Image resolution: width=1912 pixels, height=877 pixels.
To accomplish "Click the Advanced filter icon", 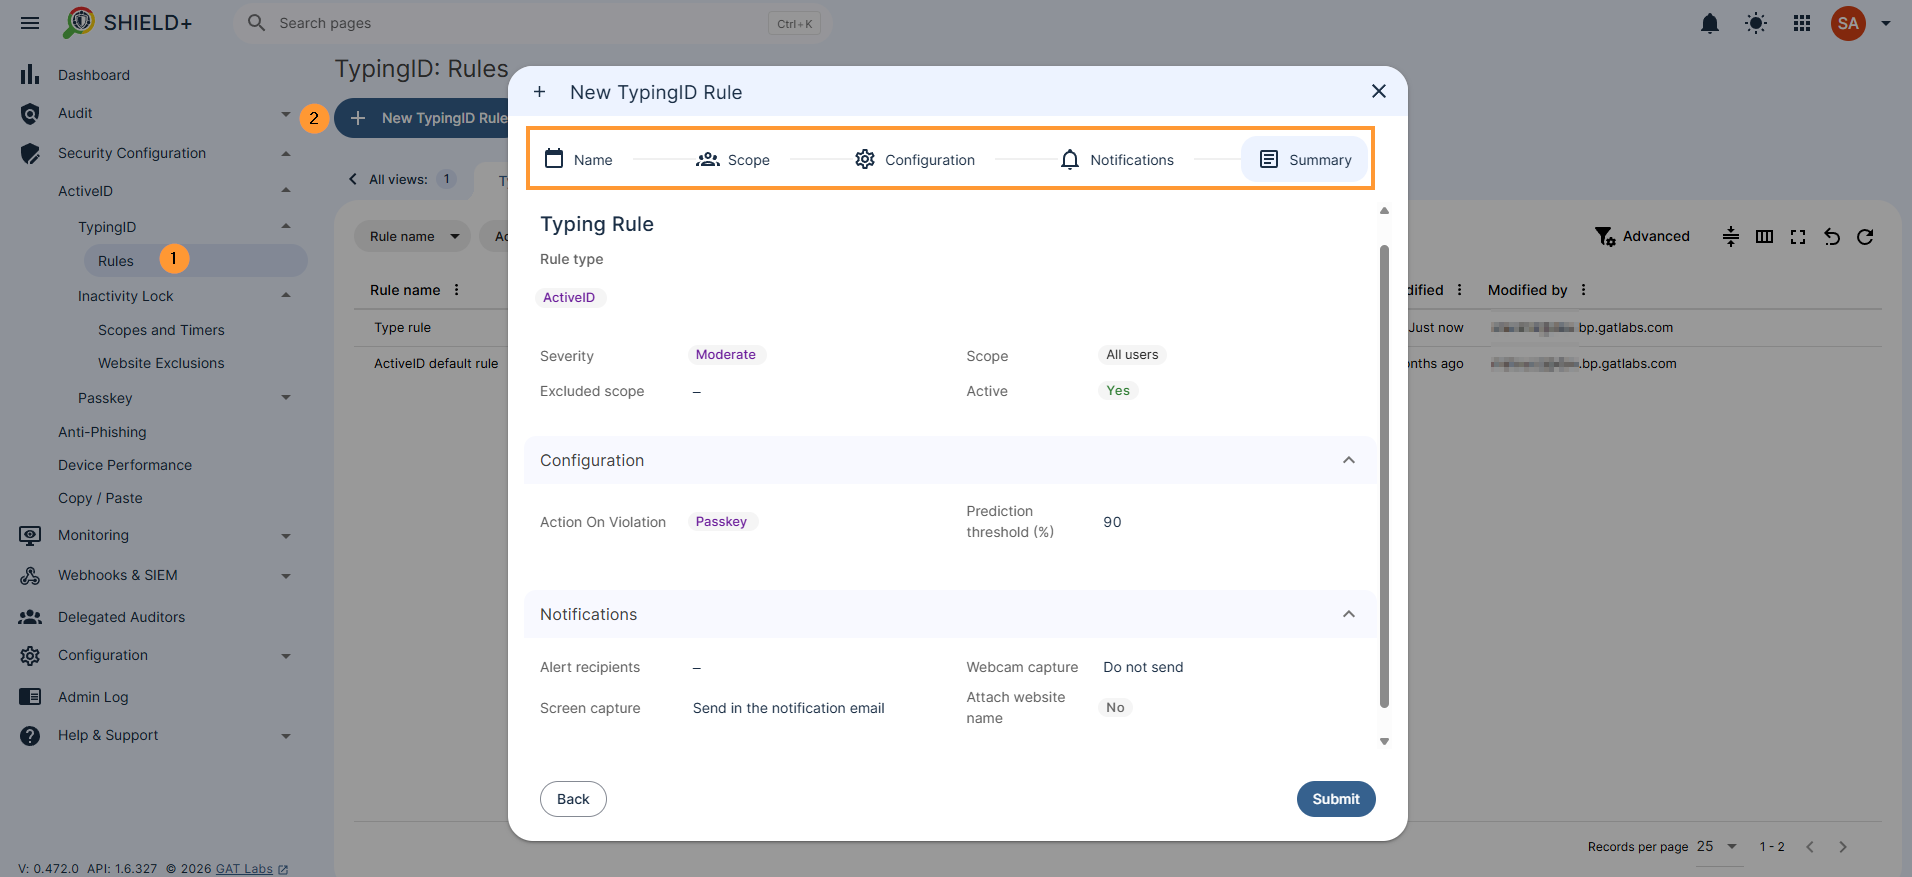I will 1605,236.
